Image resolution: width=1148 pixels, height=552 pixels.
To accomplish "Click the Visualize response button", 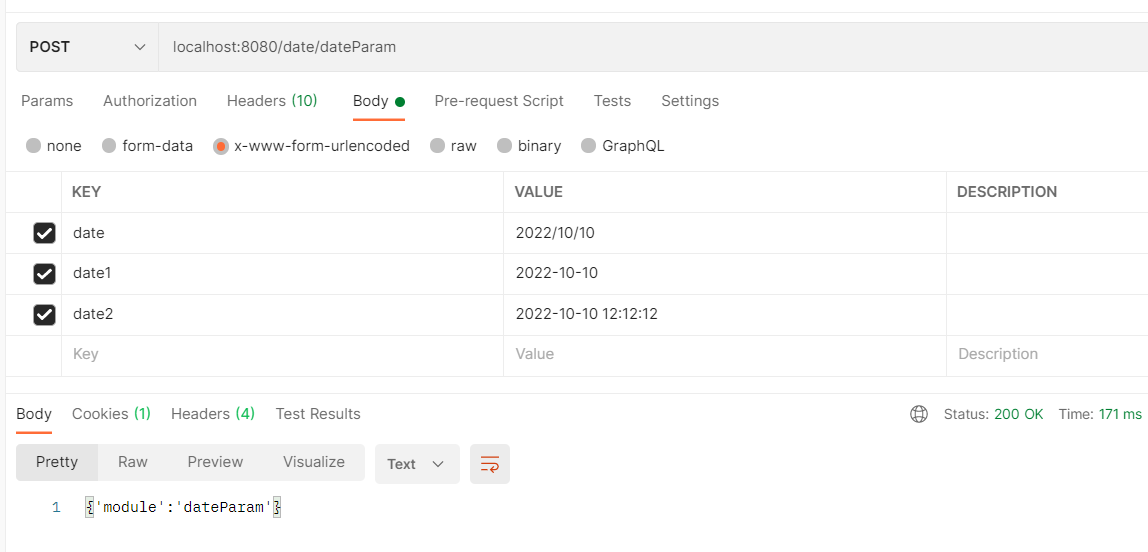I will point(314,462).
